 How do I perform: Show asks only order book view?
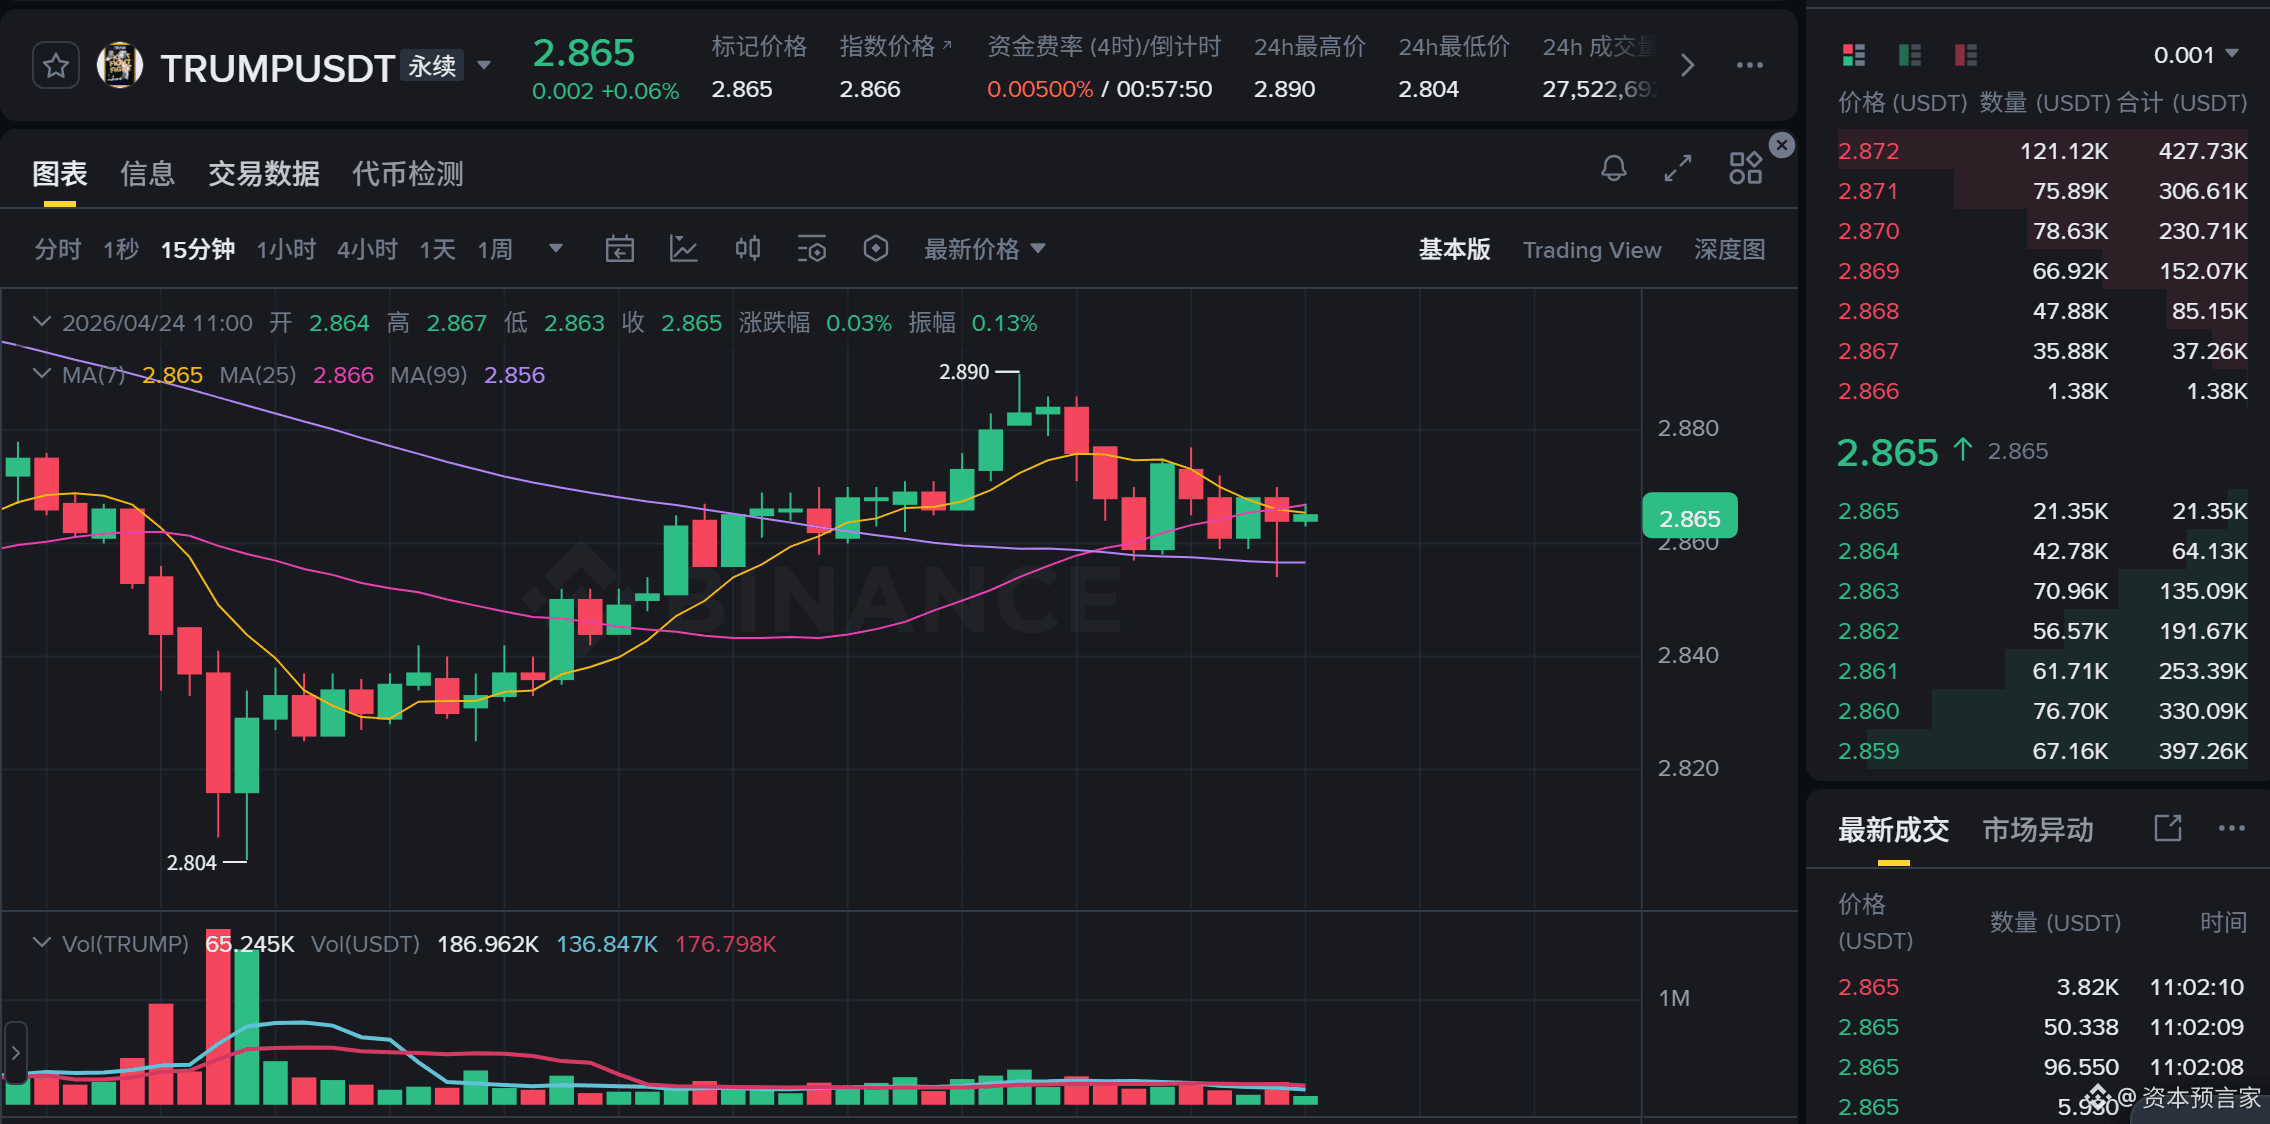1965,55
